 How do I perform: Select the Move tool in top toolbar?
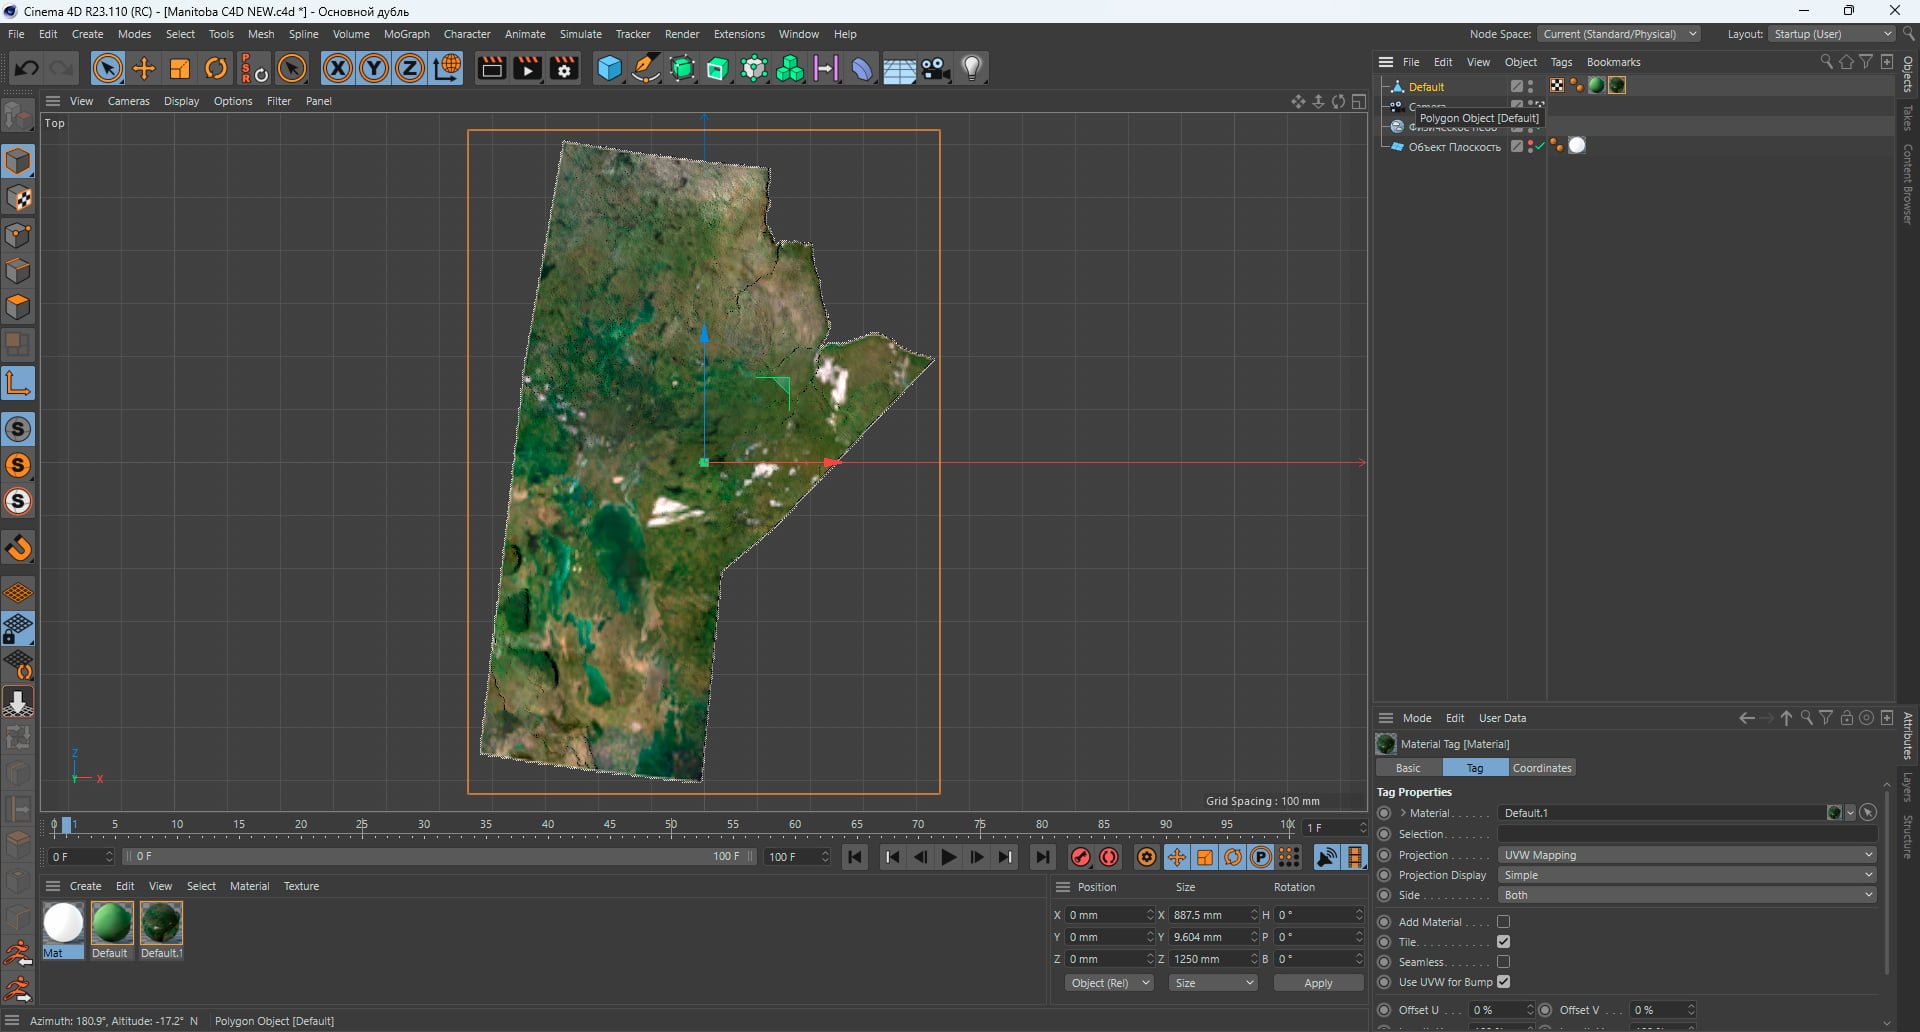point(144,68)
